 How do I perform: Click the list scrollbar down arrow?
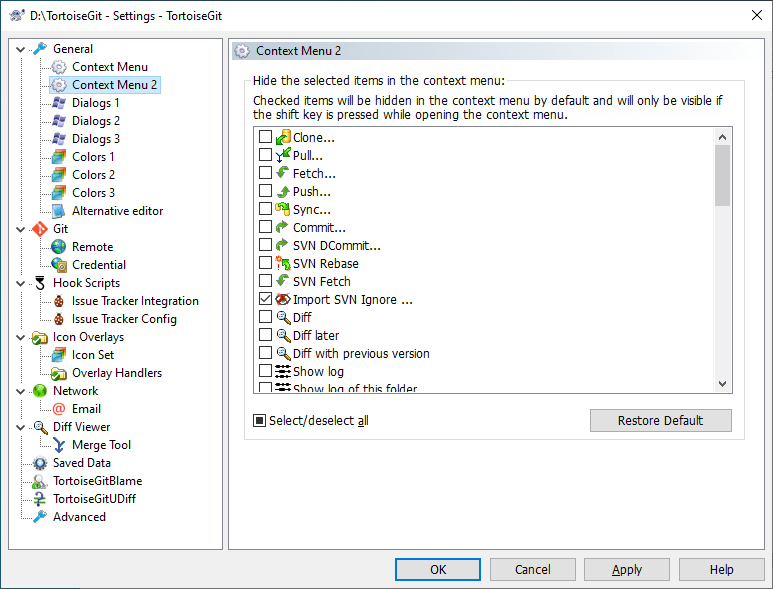point(723,384)
